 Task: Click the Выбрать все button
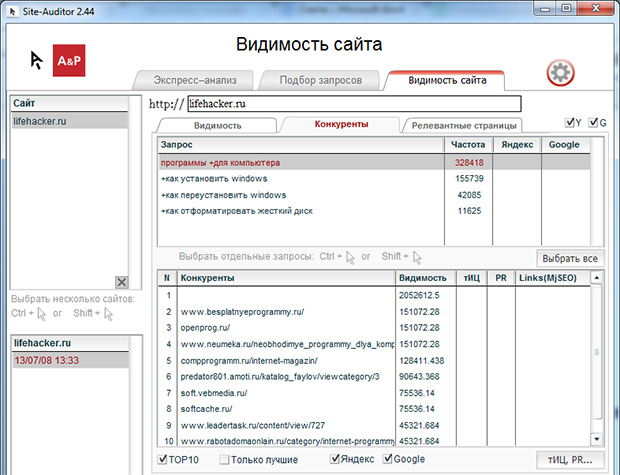pyautogui.click(x=570, y=259)
